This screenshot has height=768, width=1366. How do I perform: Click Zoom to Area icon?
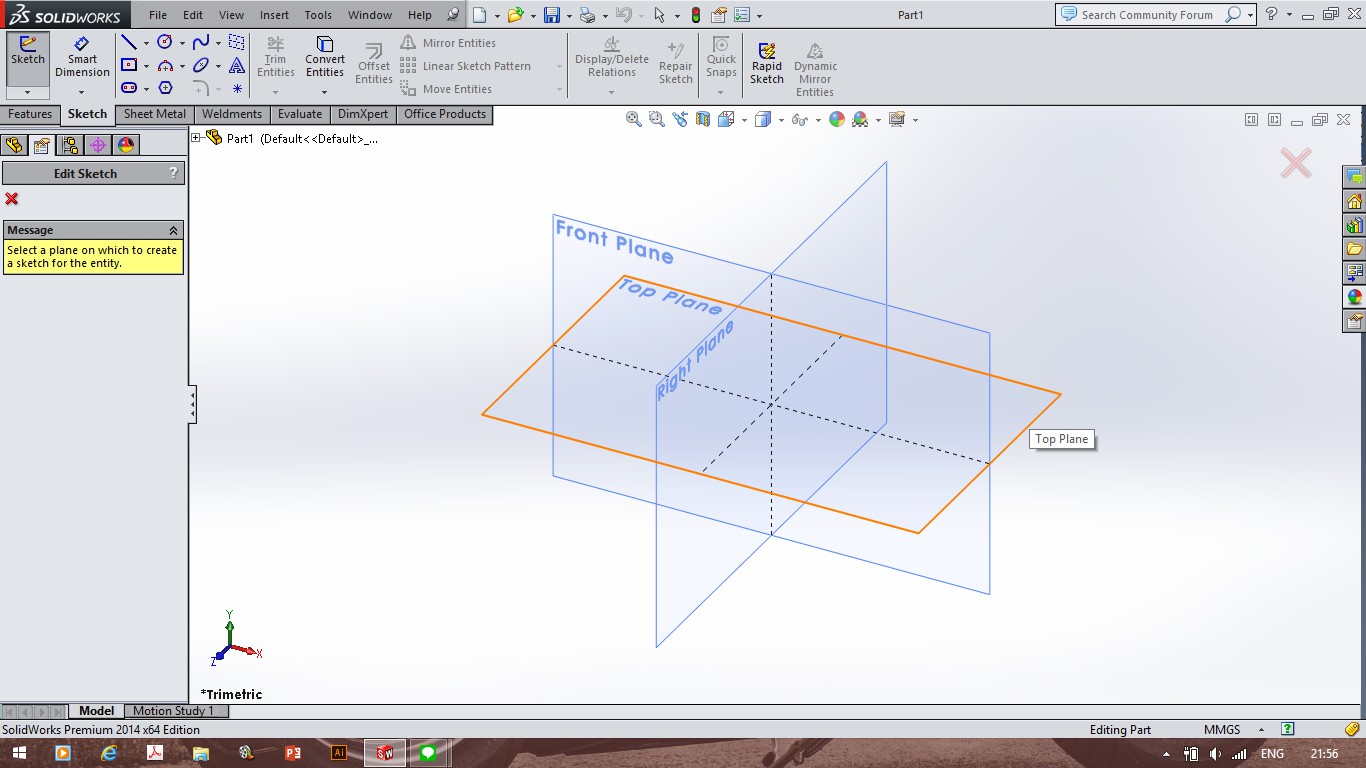[x=656, y=119]
